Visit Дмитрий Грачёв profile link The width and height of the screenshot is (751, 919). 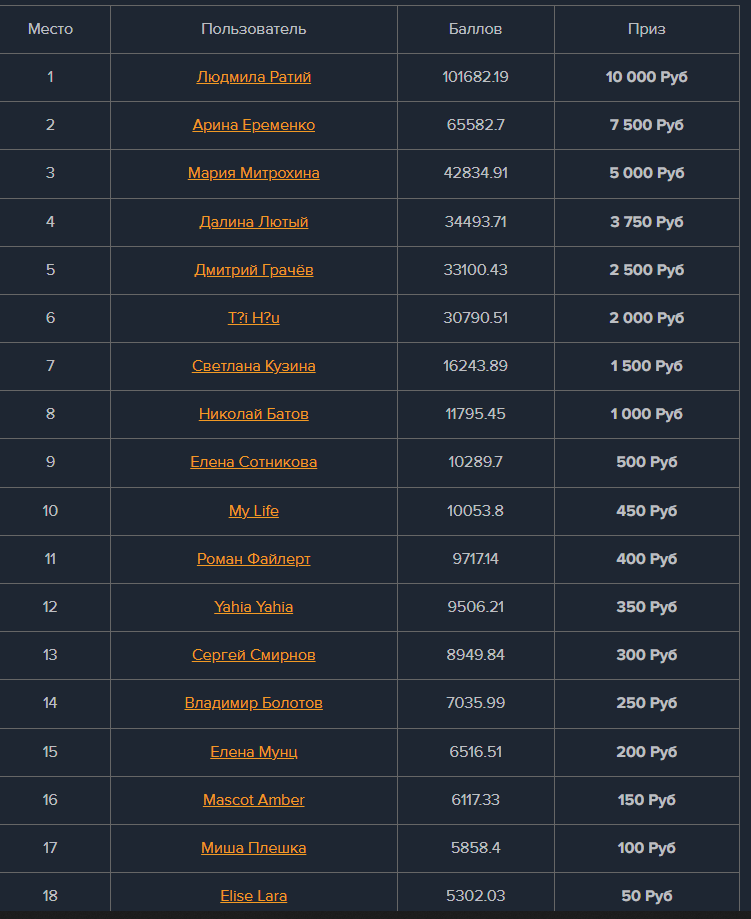(x=254, y=270)
